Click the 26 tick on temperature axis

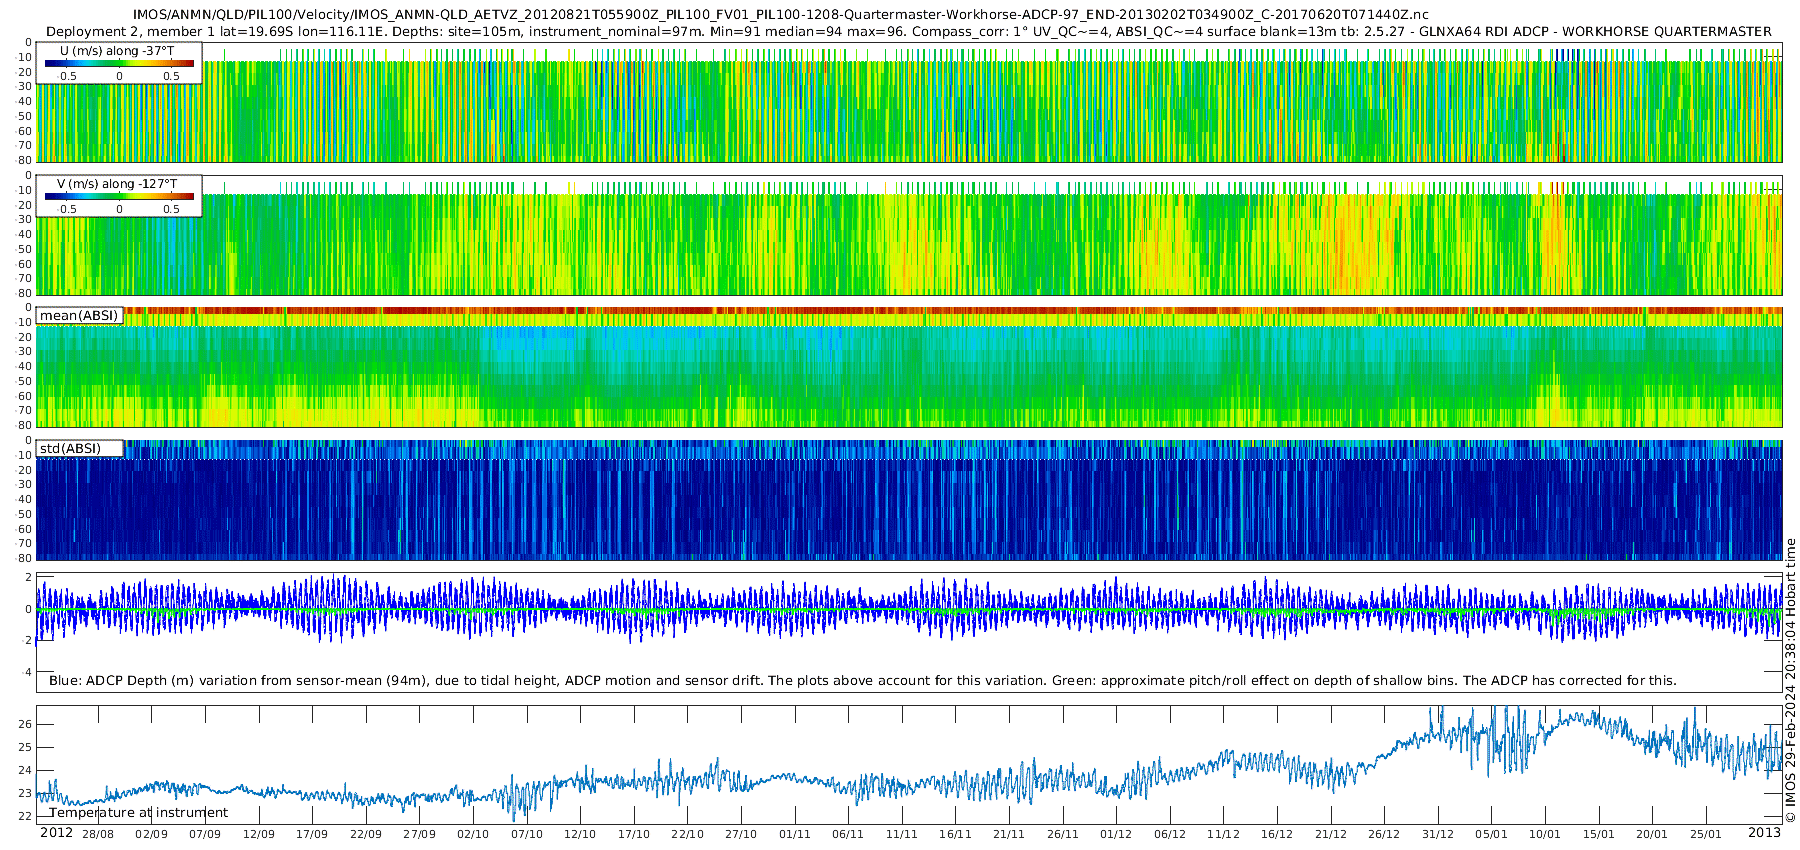point(25,724)
